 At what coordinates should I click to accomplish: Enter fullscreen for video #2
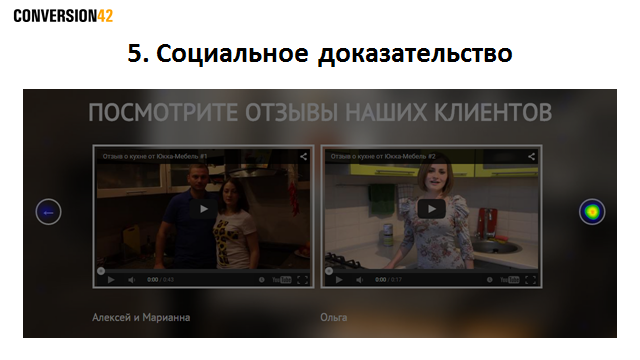click(530, 280)
